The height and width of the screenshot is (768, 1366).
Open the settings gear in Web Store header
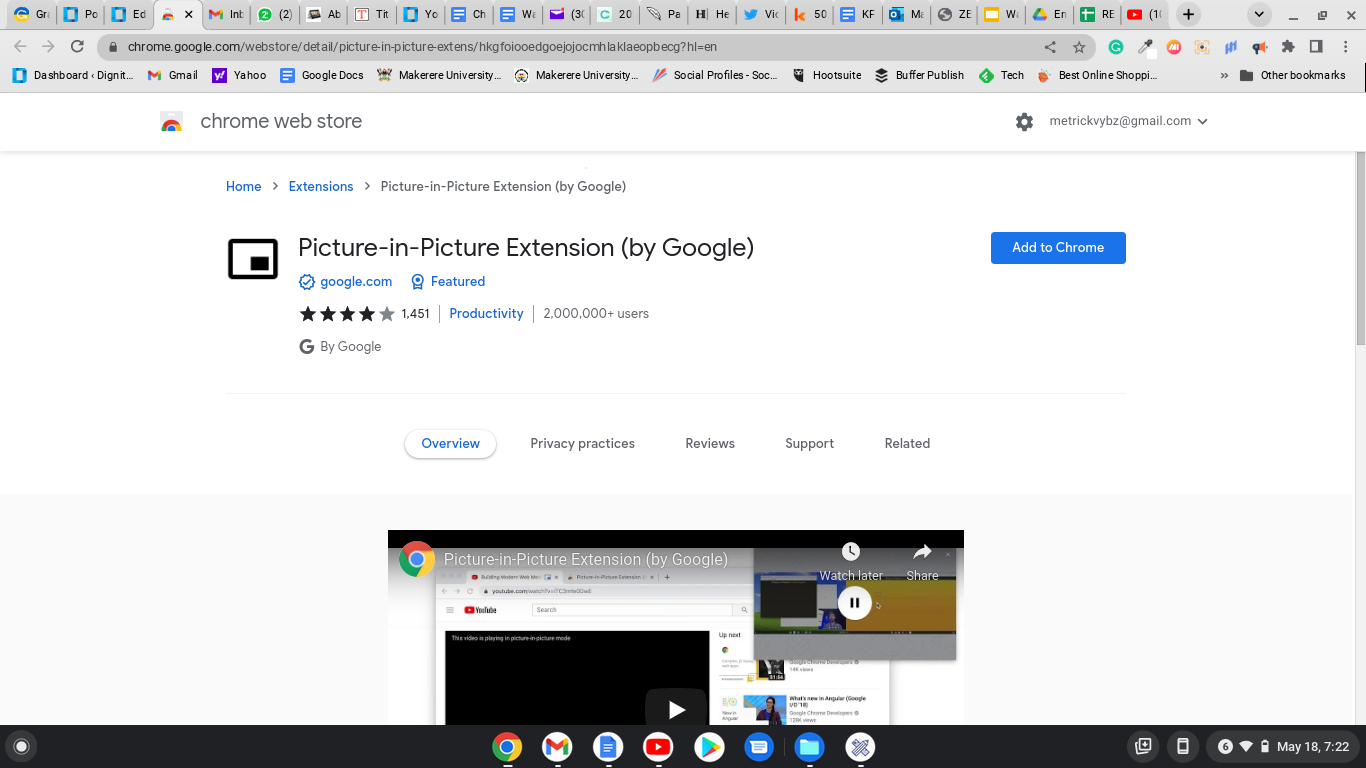[x=1024, y=122]
